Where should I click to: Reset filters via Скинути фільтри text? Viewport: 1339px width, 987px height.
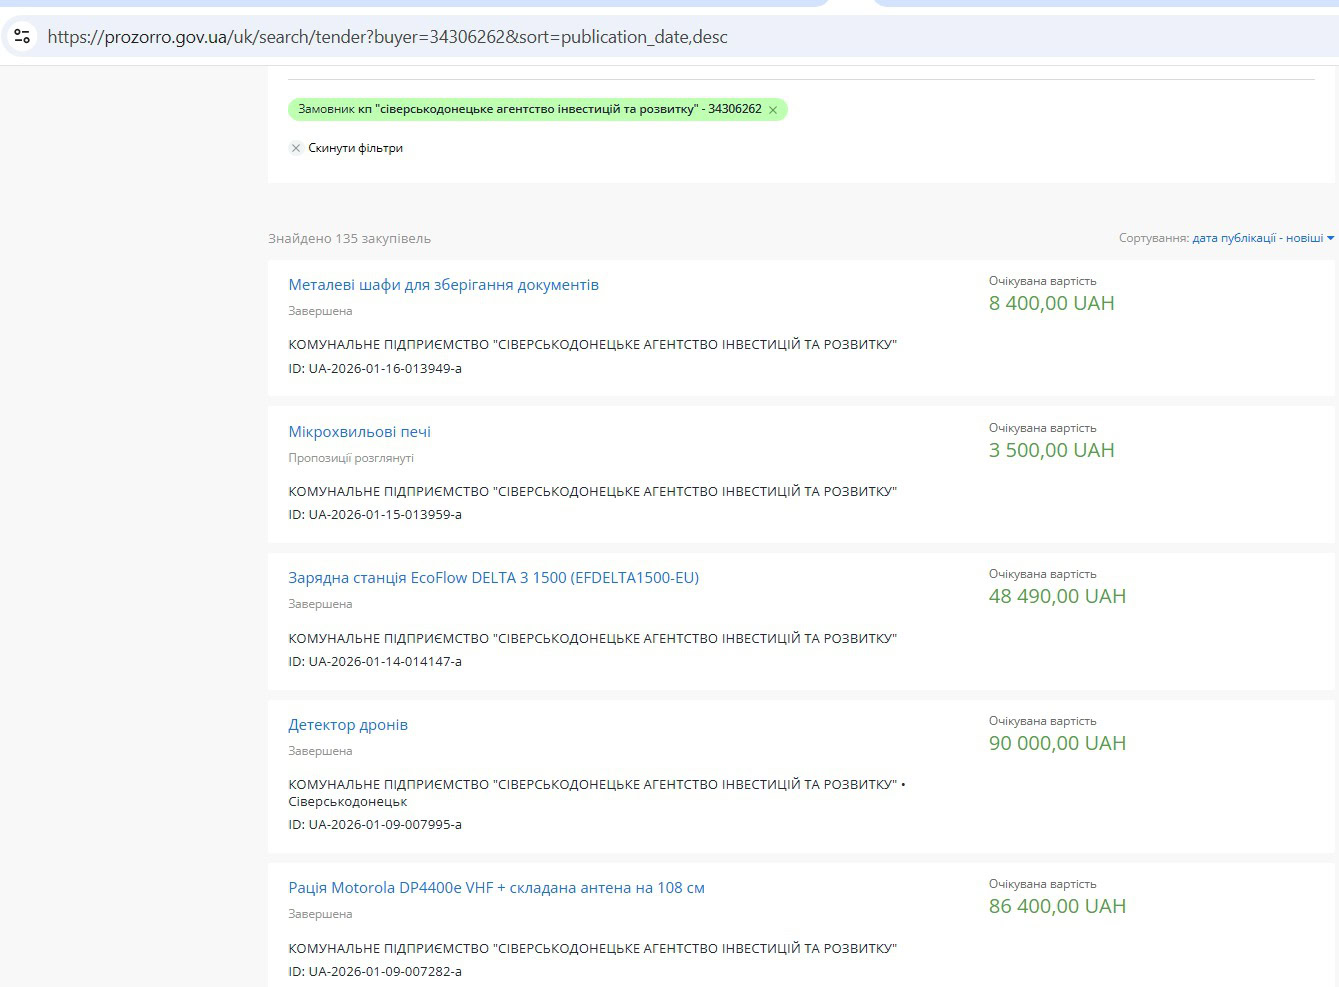[355, 148]
